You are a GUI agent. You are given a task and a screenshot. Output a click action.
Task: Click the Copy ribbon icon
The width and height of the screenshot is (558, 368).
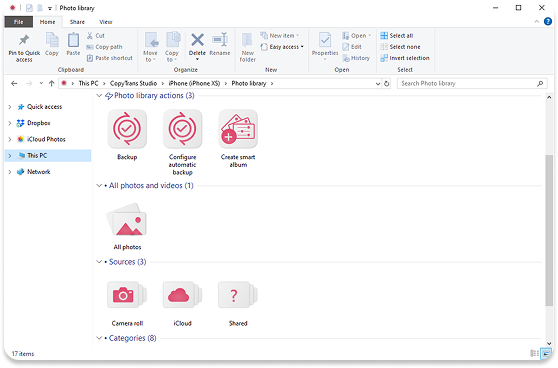click(52, 44)
